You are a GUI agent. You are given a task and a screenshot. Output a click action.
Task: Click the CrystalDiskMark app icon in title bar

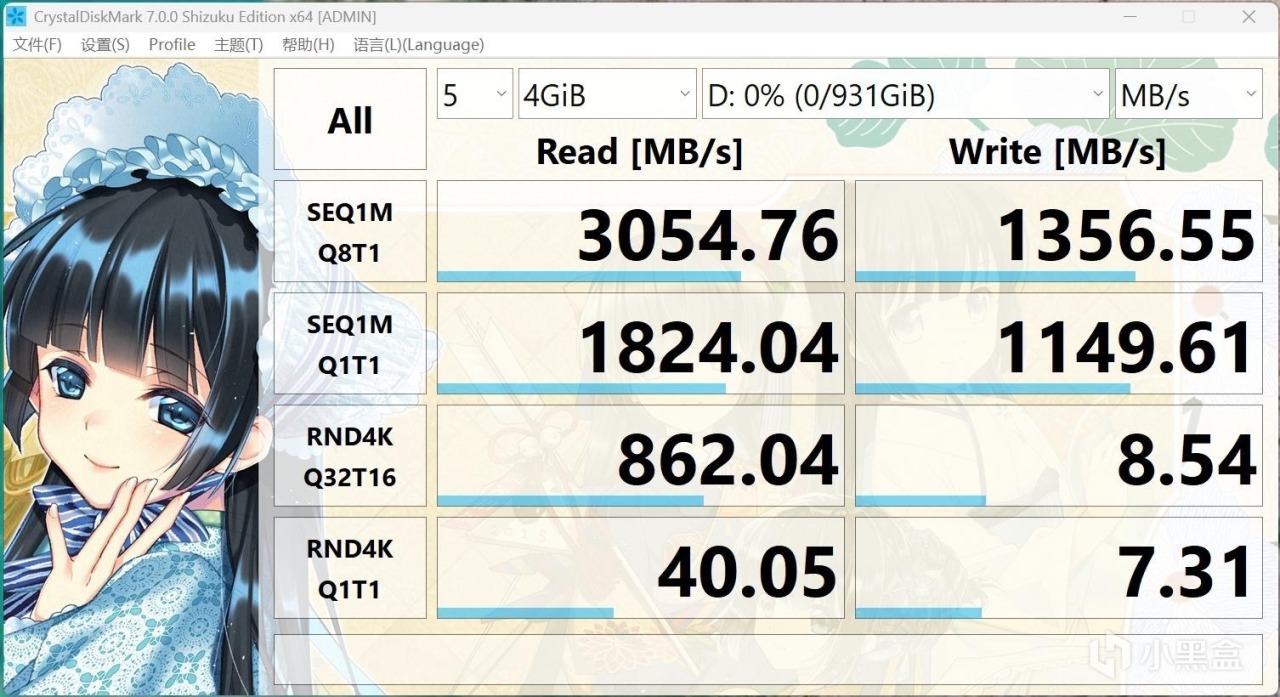pyautogui.click(x=15, y=16)
